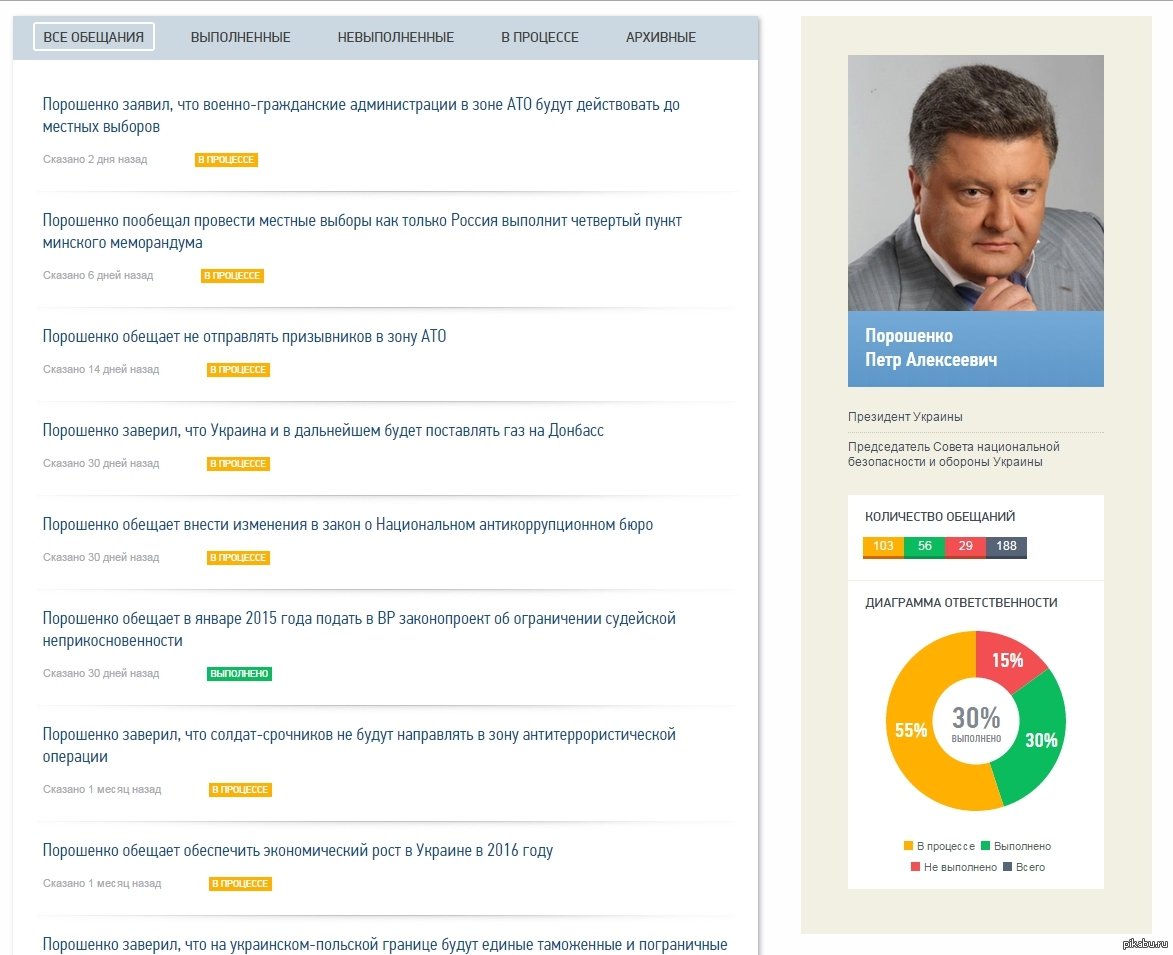Click В ПРОЦЕССЕ badge under 'Сказано 2 дня назад'
This screenshot has width=1173, height=955.
[226, 159]
